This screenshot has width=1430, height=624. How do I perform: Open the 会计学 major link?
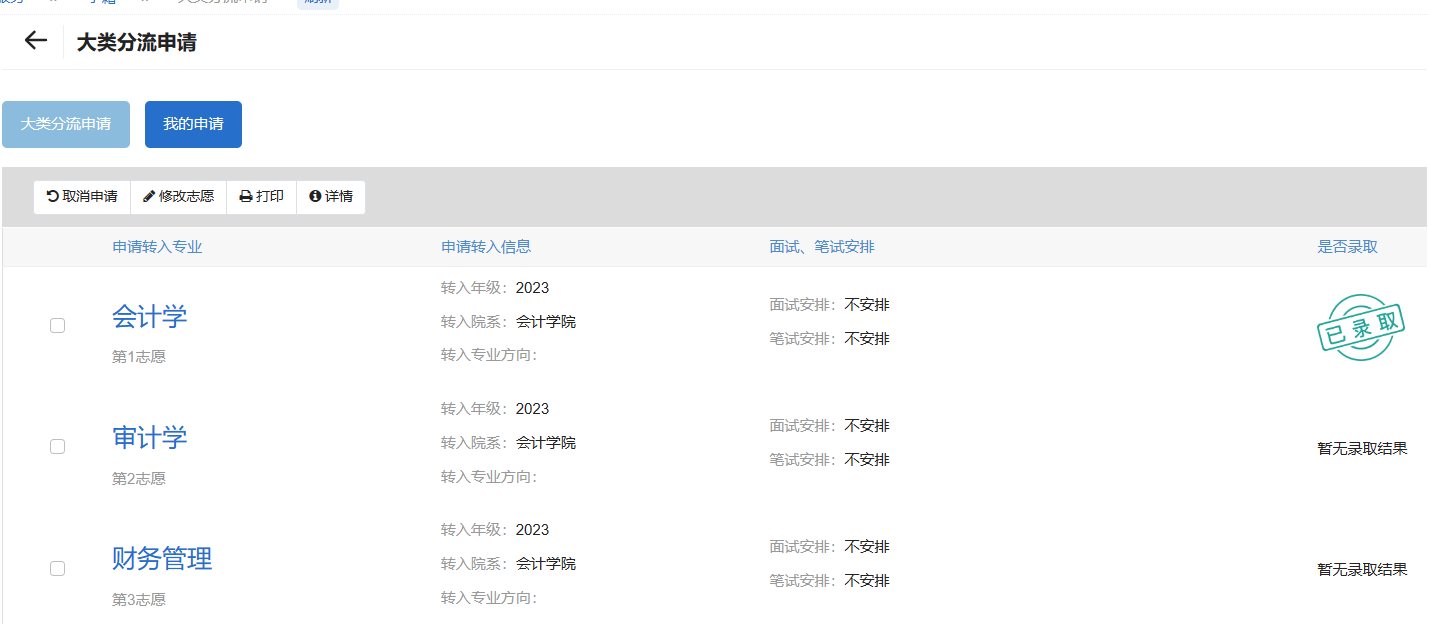click(149, 317)
